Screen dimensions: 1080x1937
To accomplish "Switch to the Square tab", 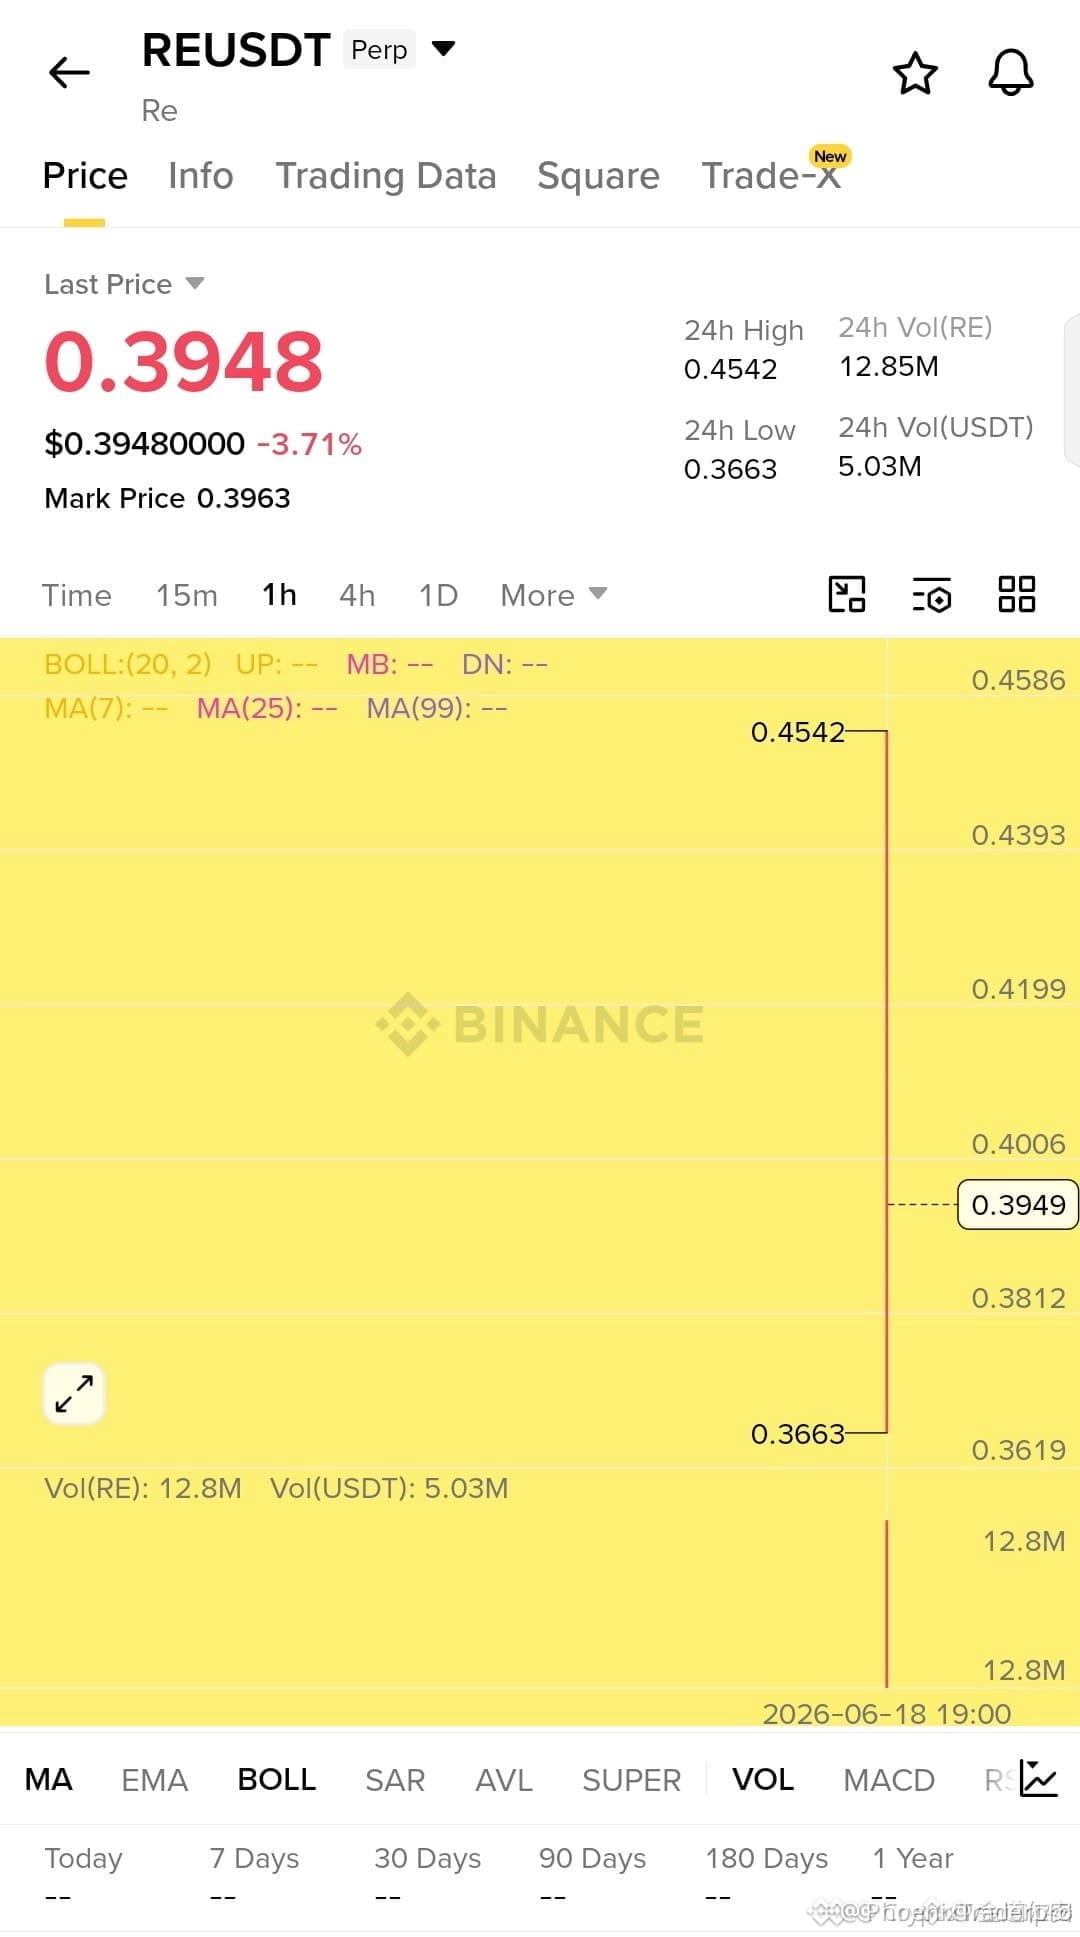I will point(598,176).
